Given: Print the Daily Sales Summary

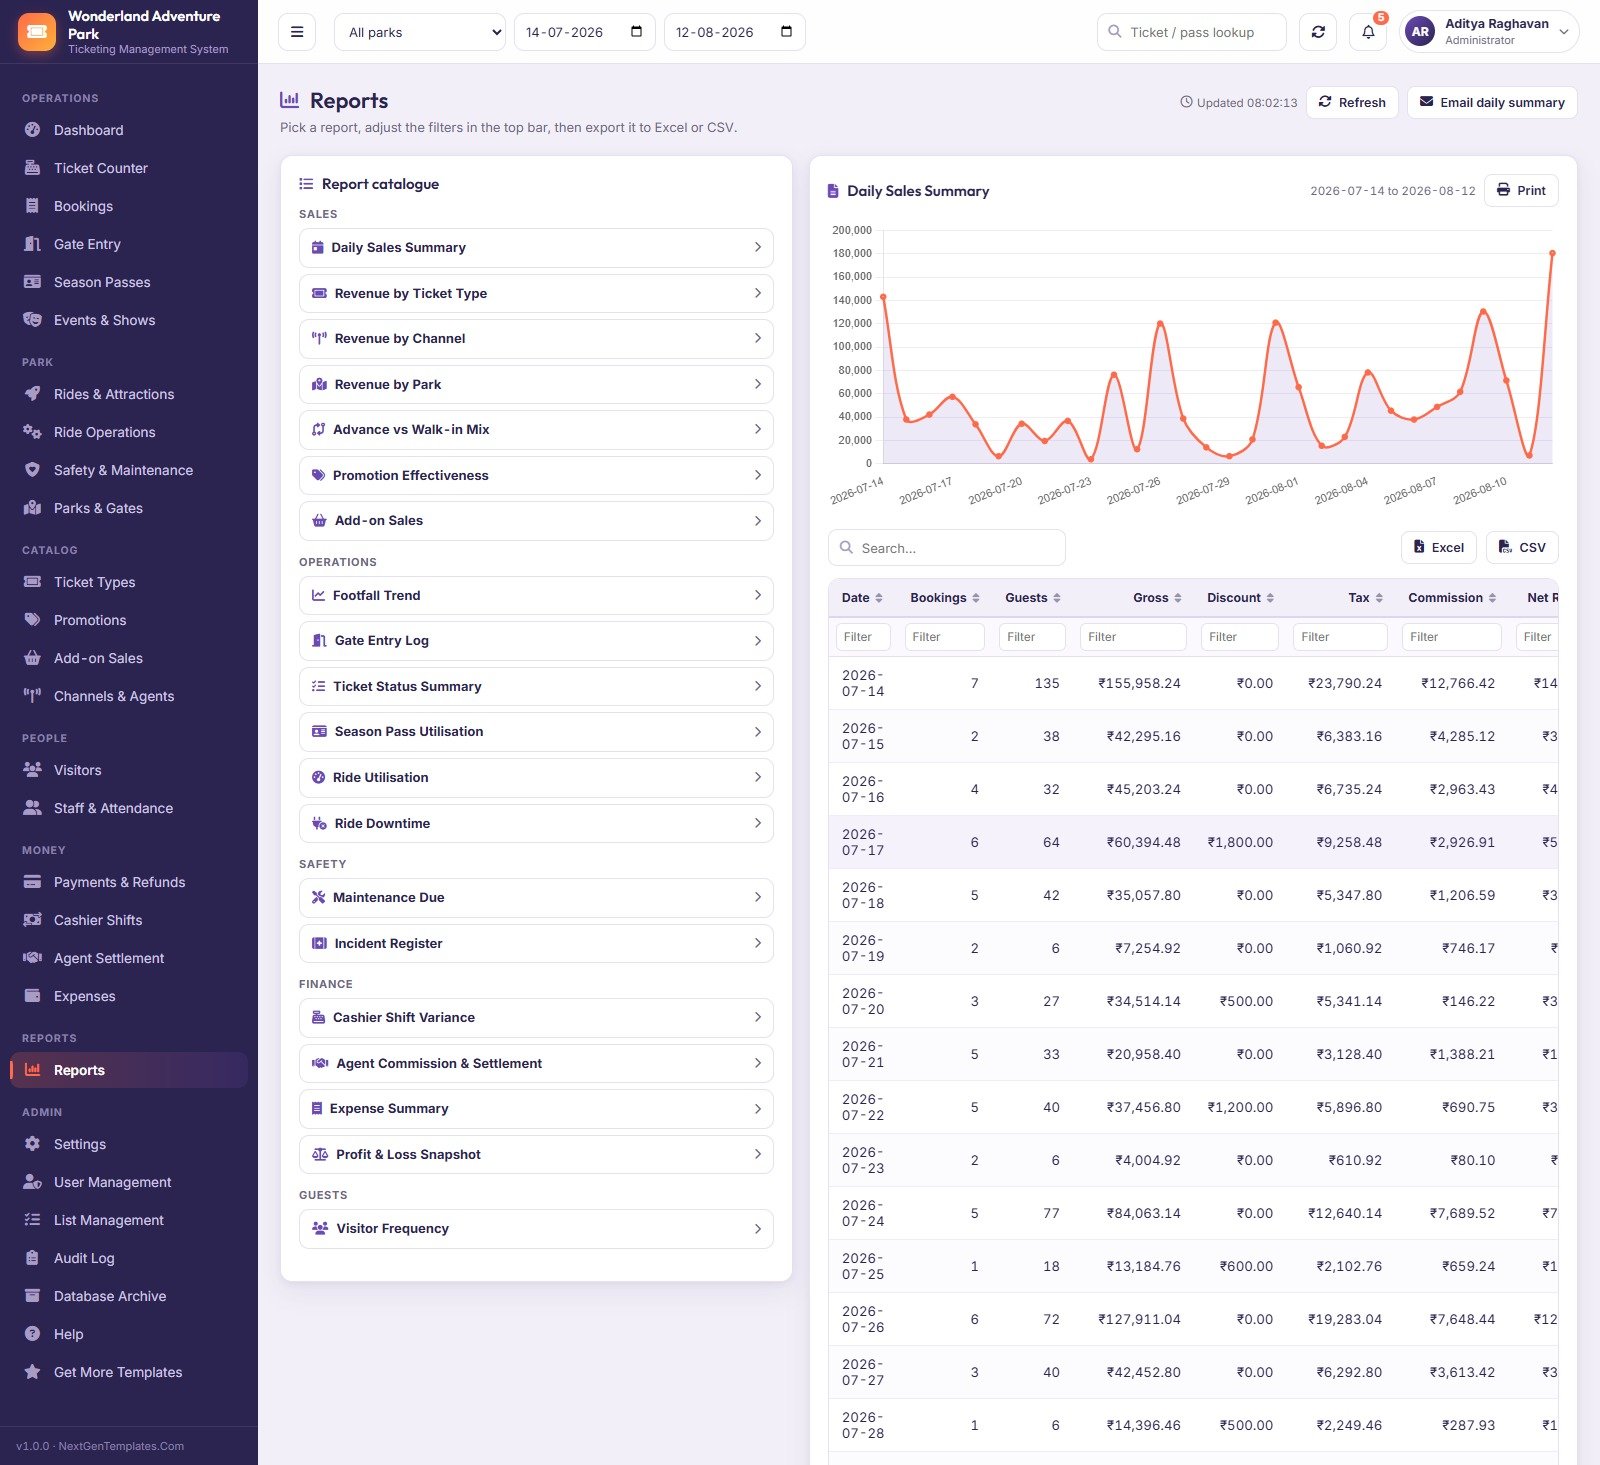Looking at the screenshot, I should (1521, 190).
